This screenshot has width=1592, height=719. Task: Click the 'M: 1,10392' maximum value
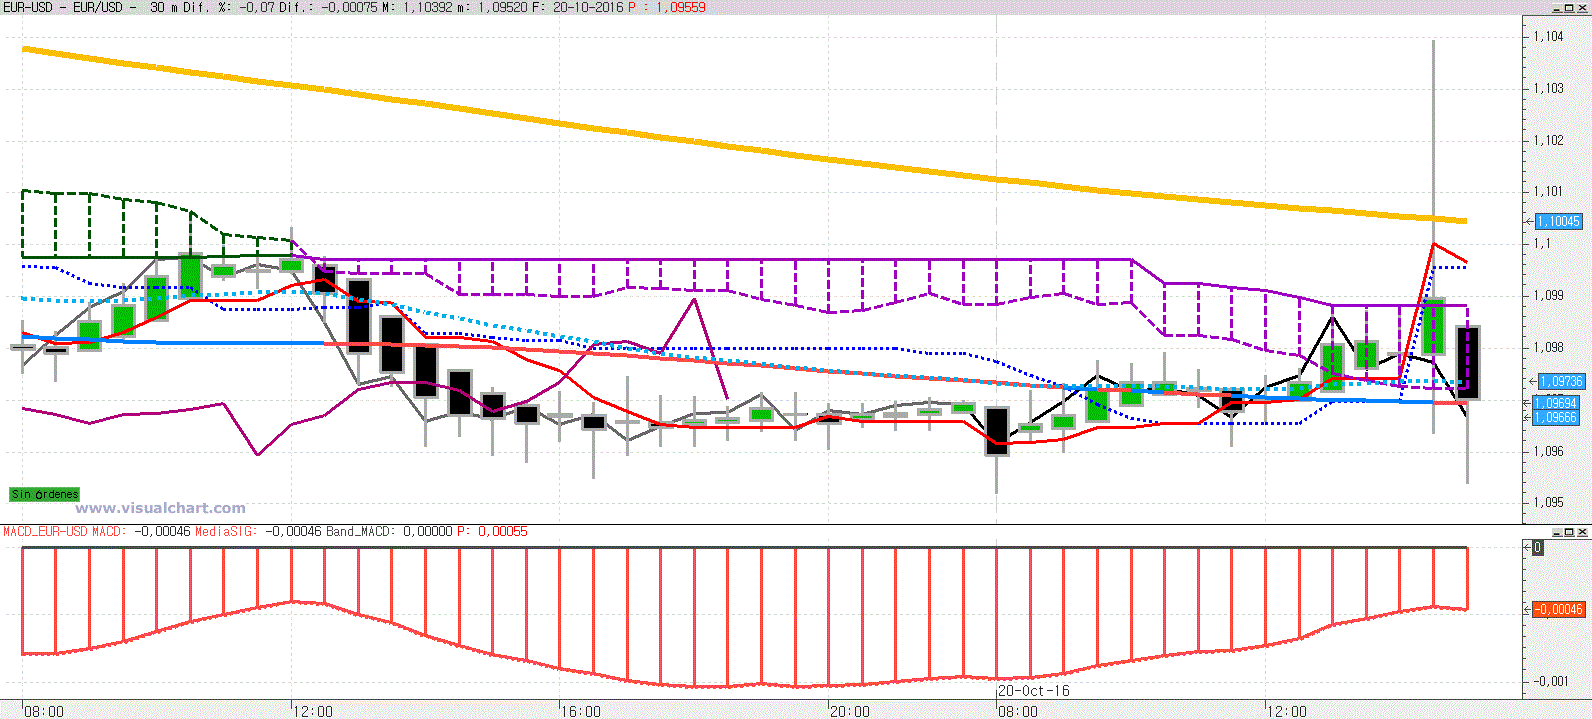418,7
